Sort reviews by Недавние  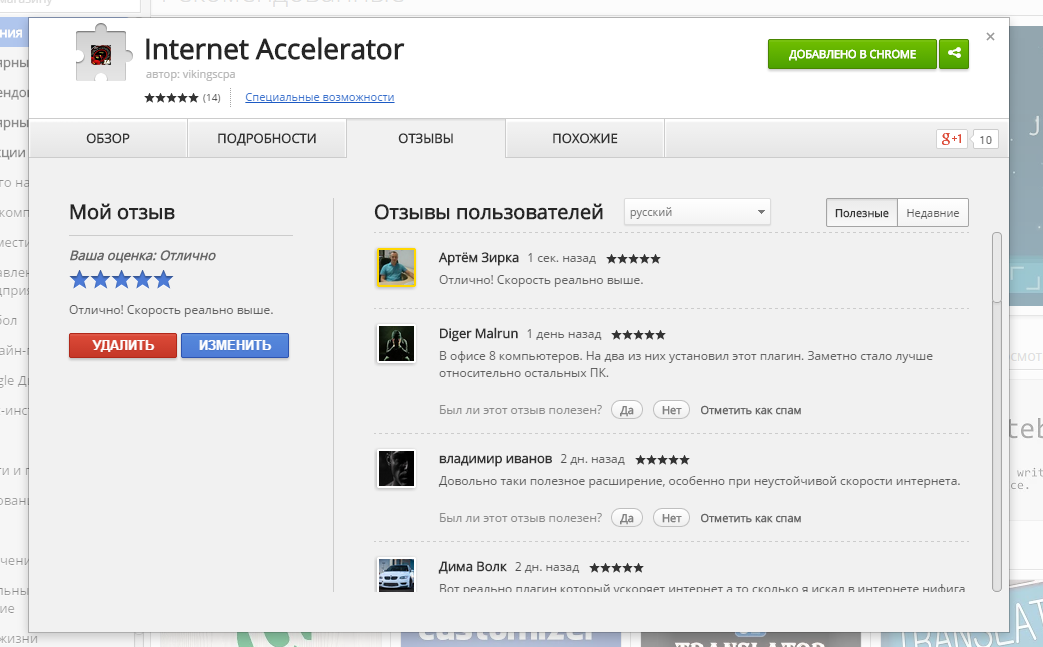[933, 213]
